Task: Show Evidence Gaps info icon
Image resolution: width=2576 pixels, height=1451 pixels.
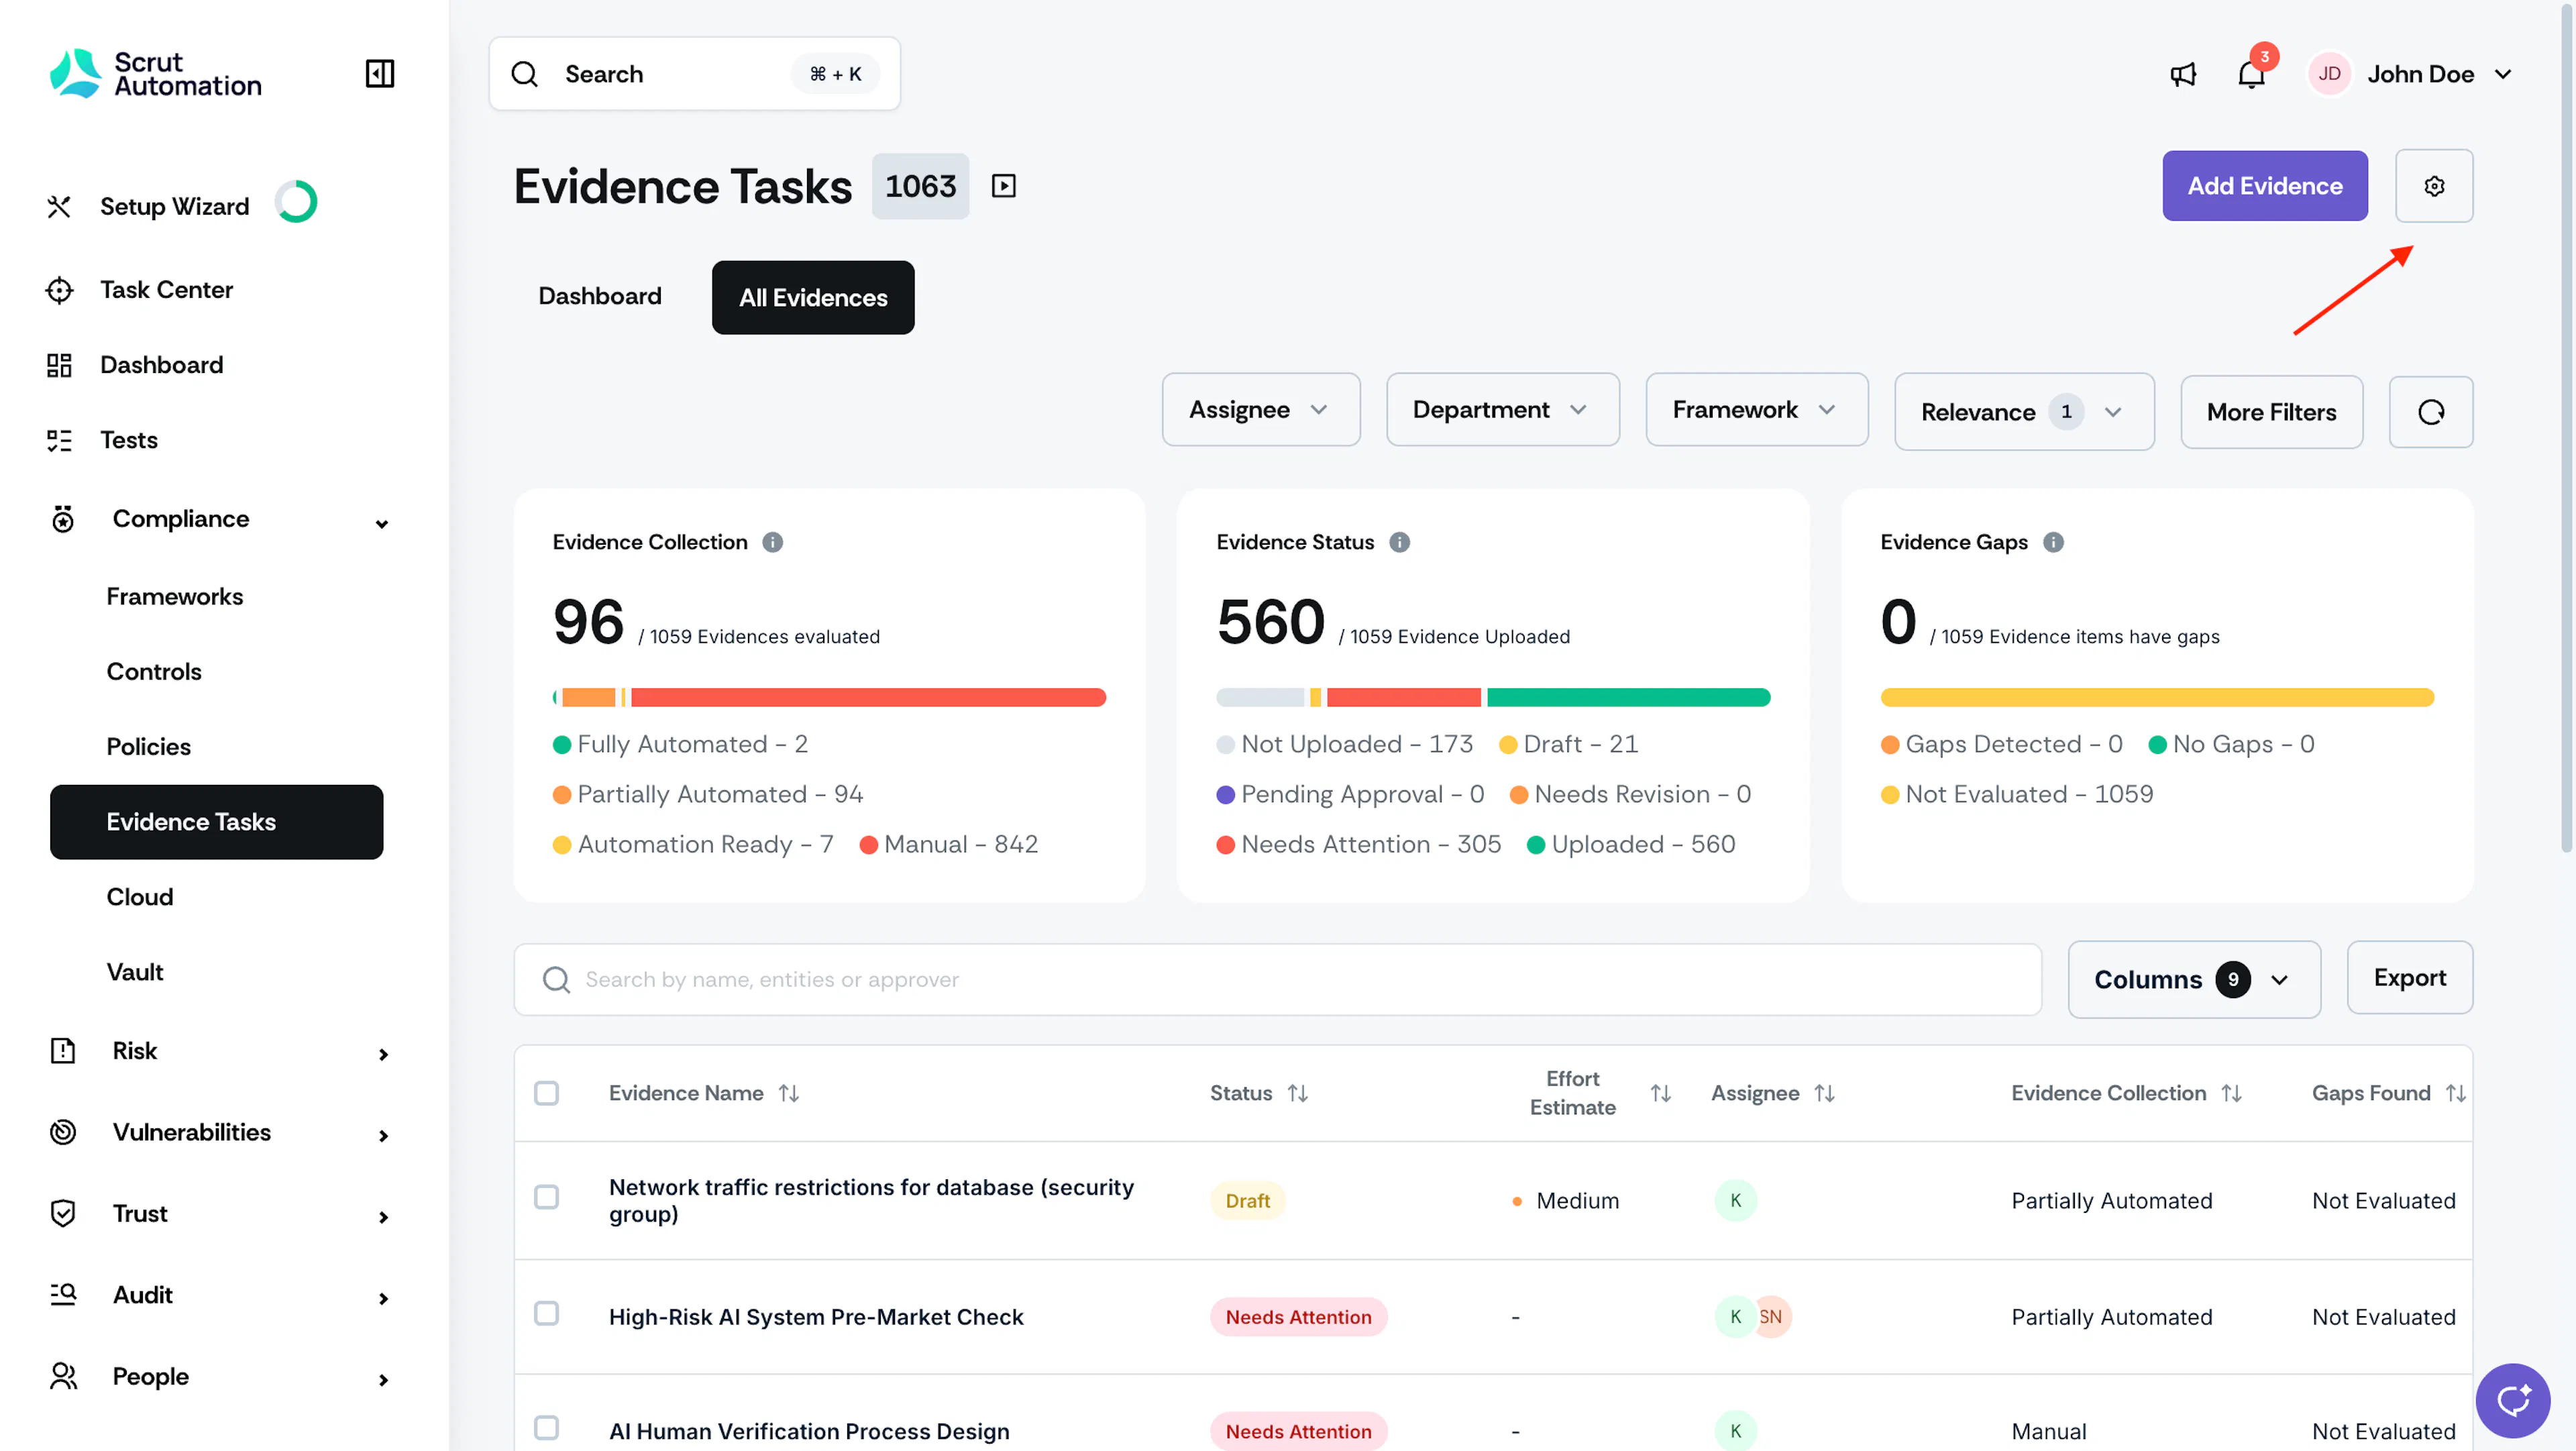Action: click(x=2053, y=542)
